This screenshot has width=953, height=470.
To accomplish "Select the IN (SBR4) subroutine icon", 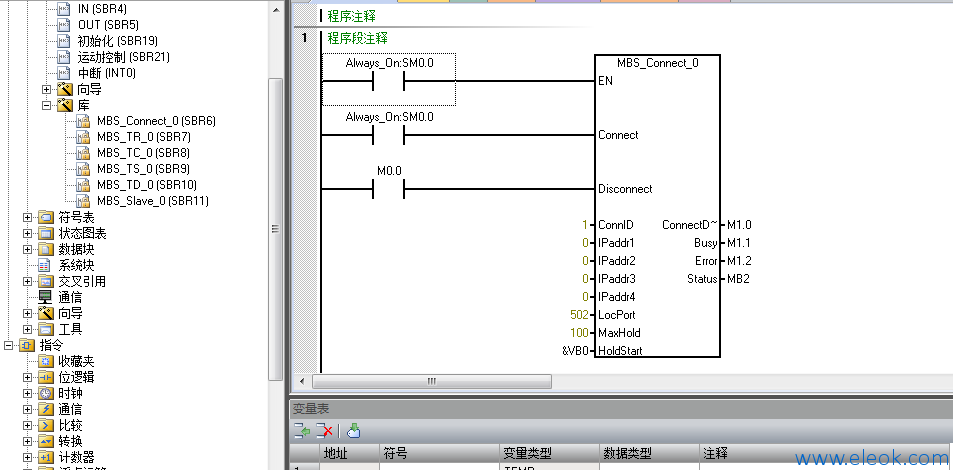I will click(64, 9).
